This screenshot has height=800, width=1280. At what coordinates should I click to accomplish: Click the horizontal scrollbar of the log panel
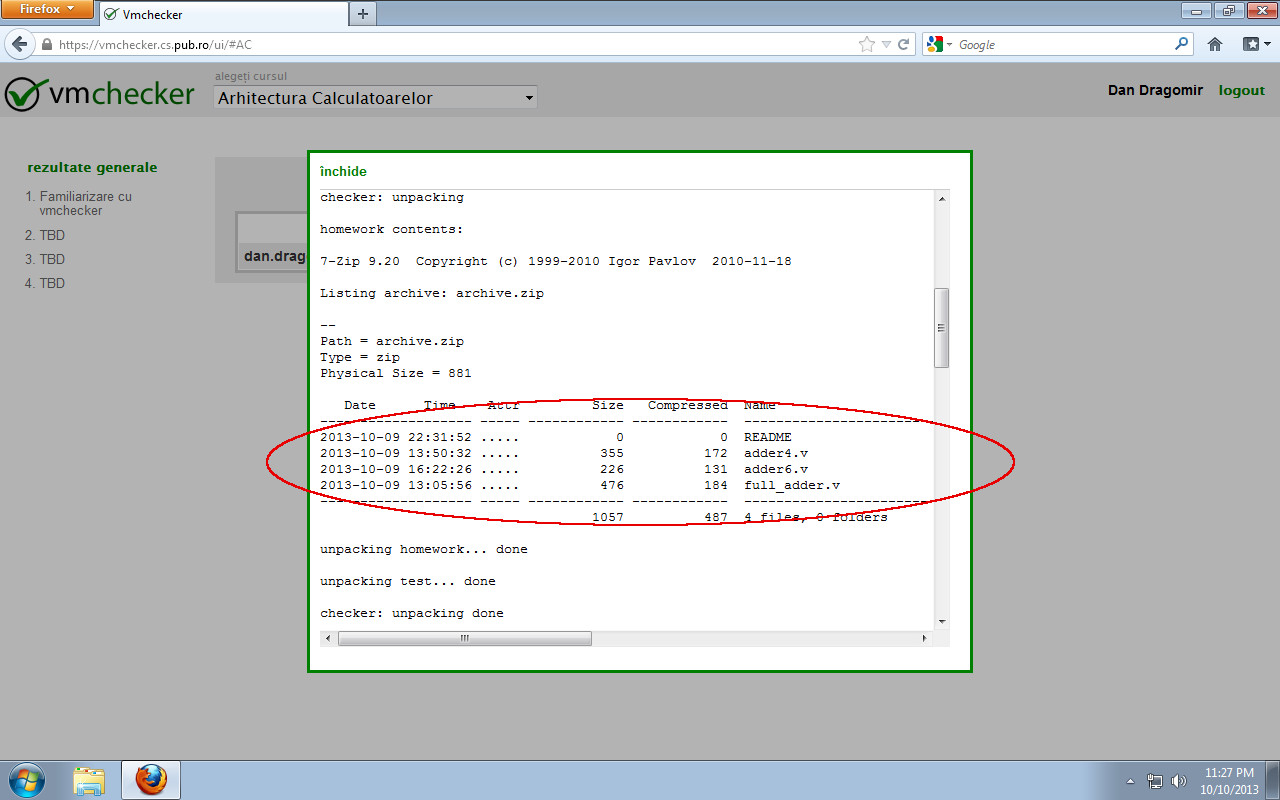pyautogui.click(x=465, y=637)
